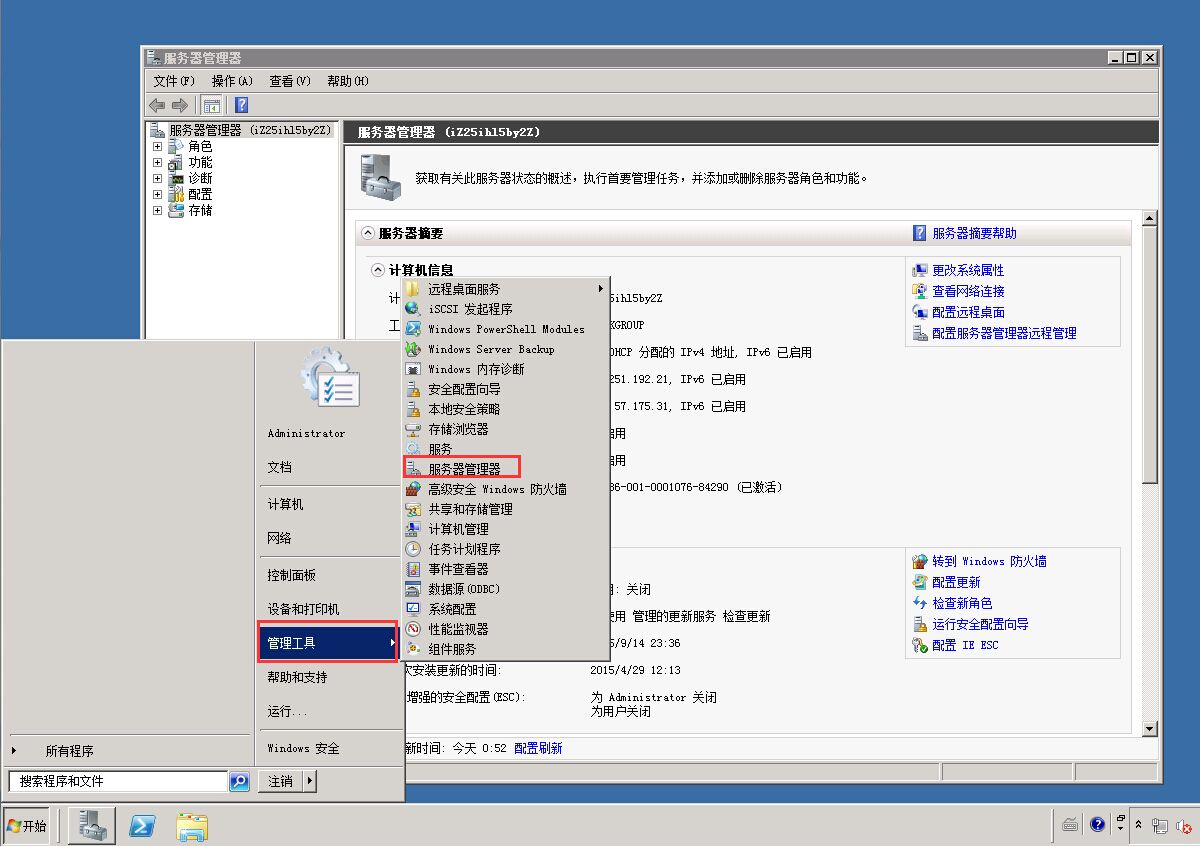Image resolution: width=1200 pixels, height=846 pixels.
Task: Click the 注销 button
Action: pos(280,782)
